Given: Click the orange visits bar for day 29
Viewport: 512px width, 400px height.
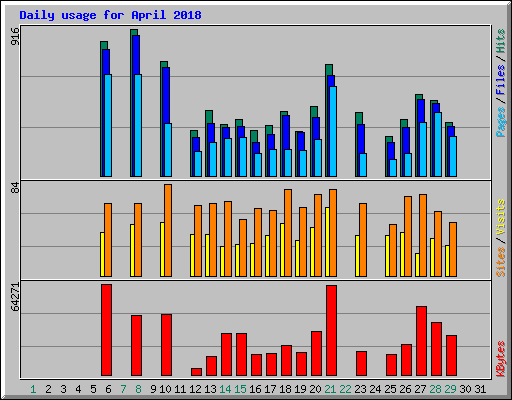Looking at the screenshot, I should click(x=453, y=249).
